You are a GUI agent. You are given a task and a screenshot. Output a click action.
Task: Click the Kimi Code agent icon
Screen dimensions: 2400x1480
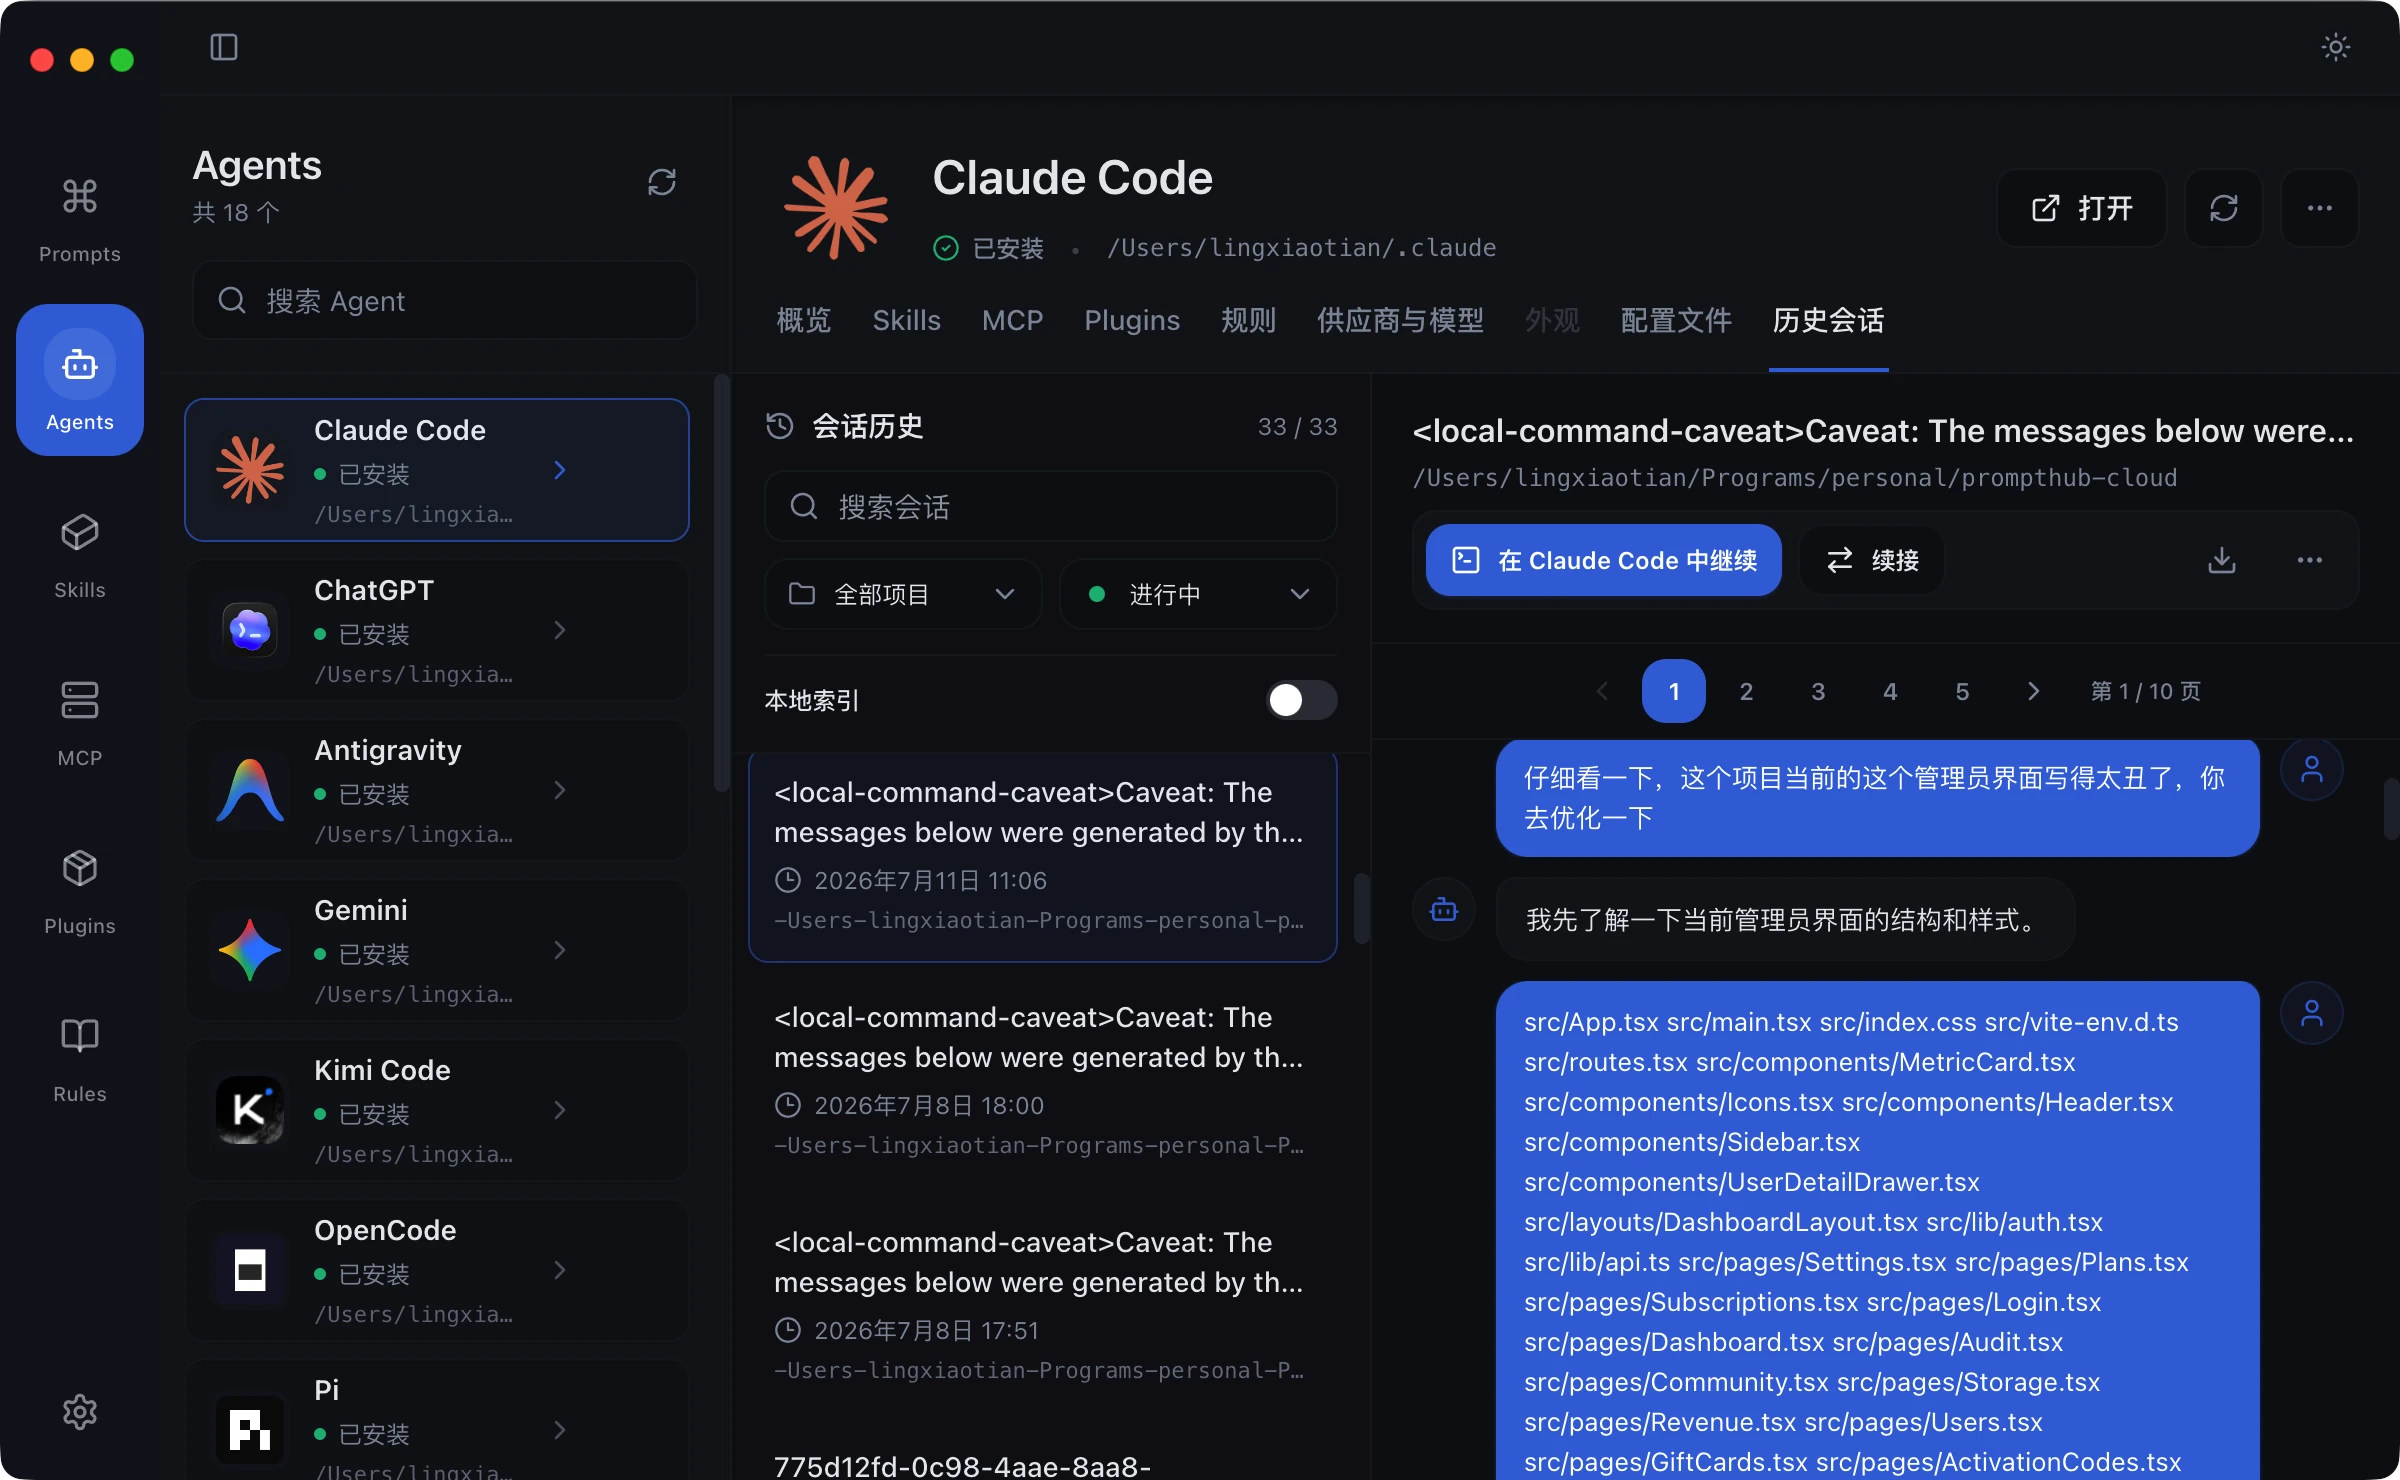click(x=250, y=1110)
